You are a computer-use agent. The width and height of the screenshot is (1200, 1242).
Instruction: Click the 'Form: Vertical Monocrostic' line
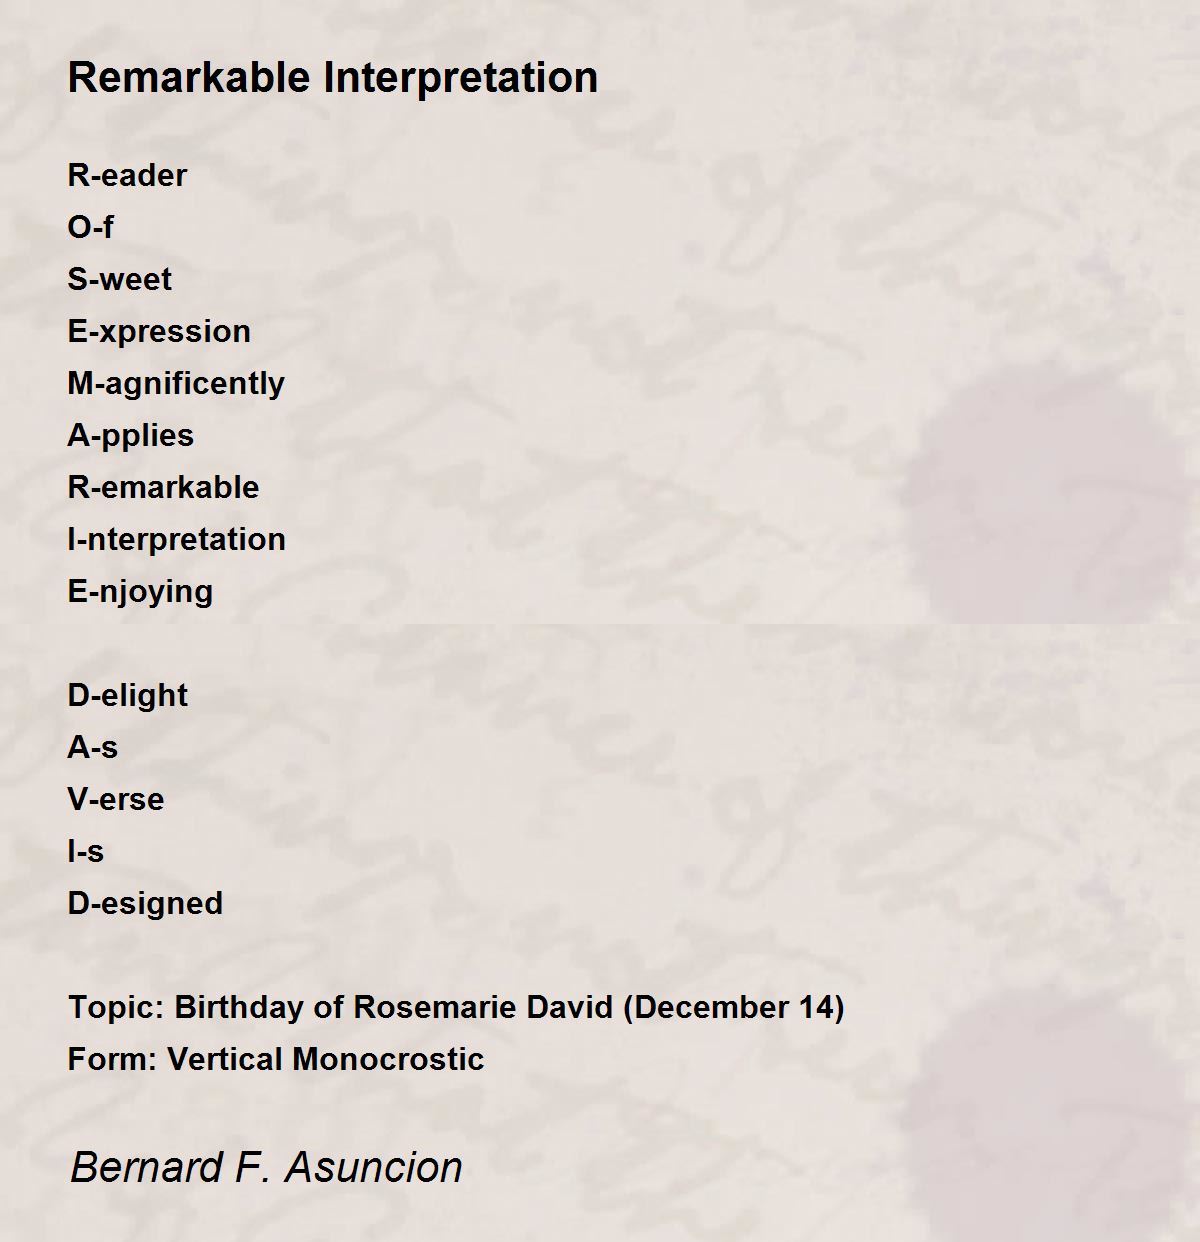[276, 1059]
